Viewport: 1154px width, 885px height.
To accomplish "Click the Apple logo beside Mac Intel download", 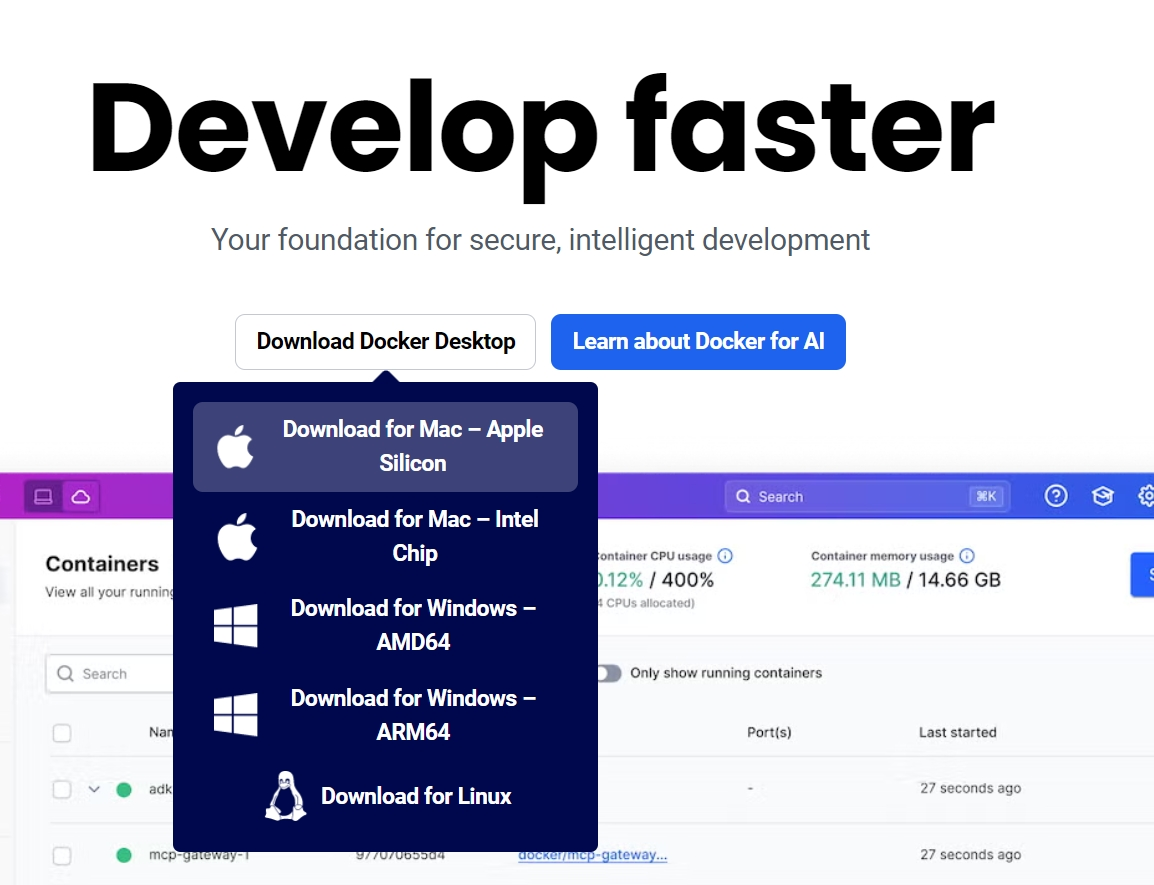I will [x=237, y=537].
